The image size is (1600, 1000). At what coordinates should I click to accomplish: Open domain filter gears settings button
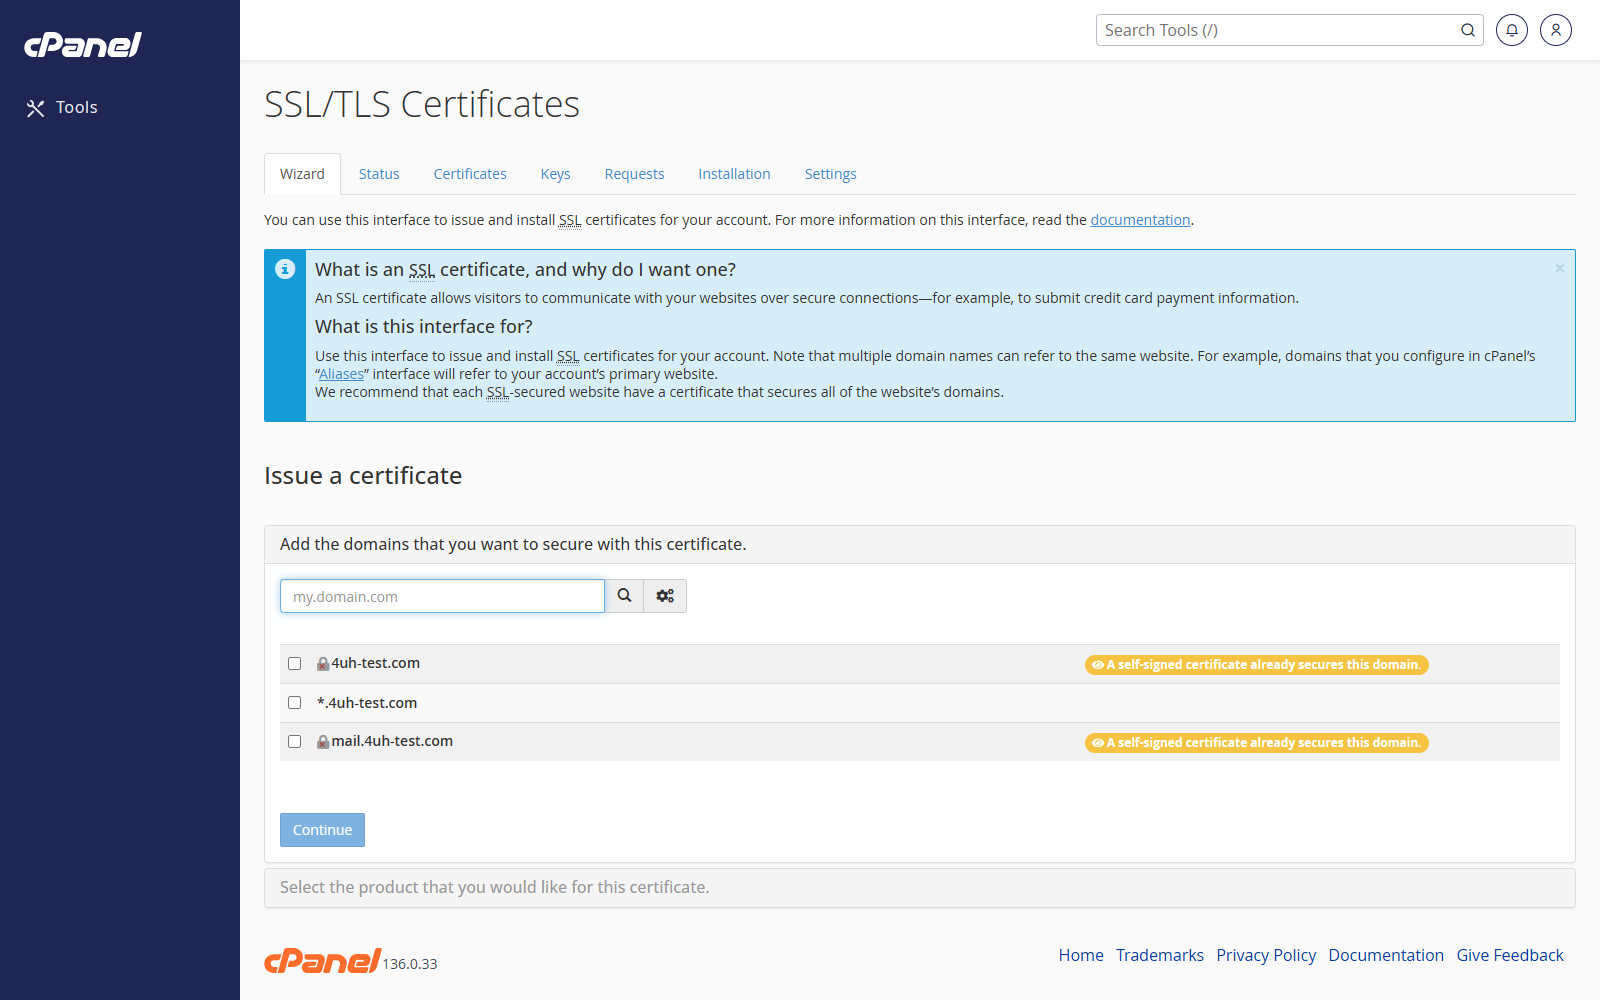(665, 596)
